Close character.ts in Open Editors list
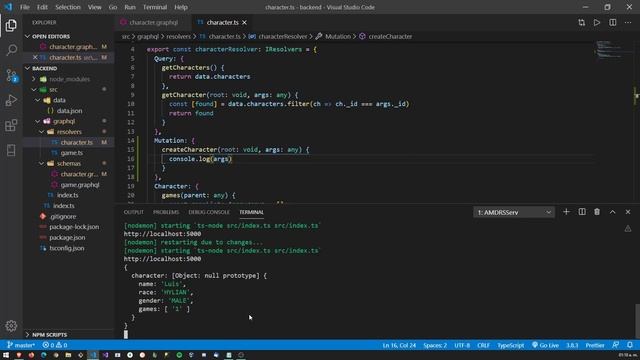Screen dimensions: 640x360 point(35,58)
